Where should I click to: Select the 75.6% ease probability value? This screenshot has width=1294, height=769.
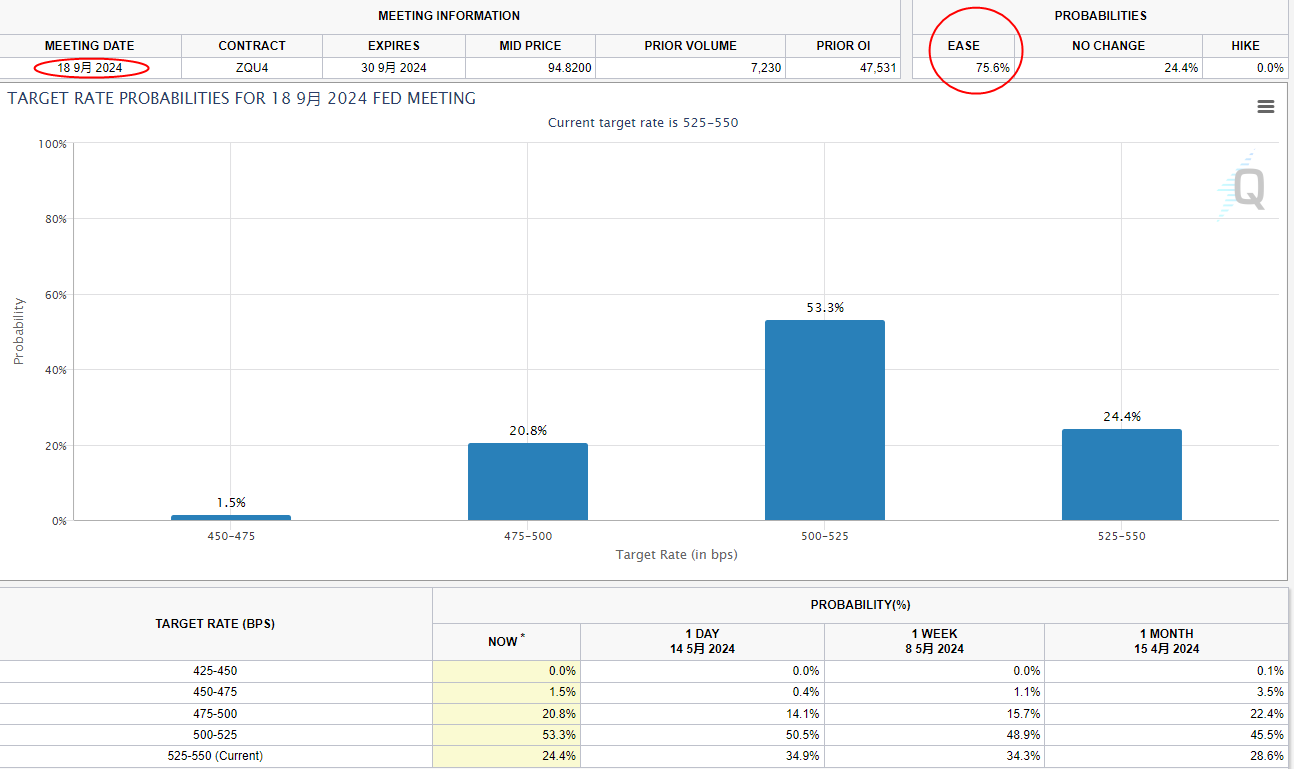992,68
